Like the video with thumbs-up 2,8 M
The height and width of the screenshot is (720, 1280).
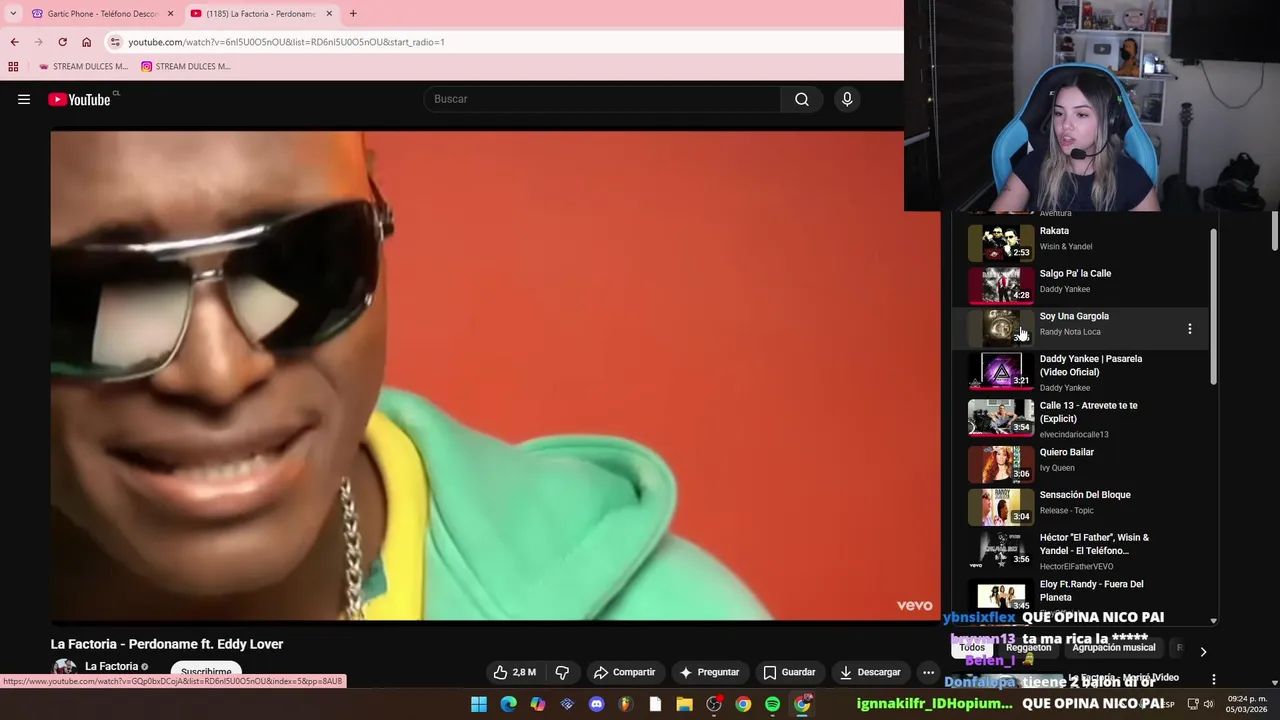tap(516, 672)
